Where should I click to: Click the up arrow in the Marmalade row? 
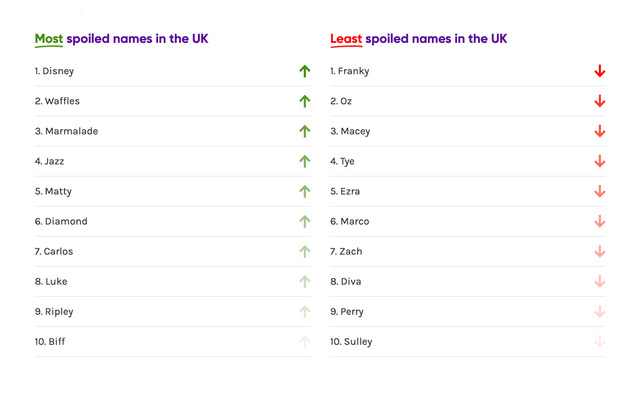coord(304,131)
